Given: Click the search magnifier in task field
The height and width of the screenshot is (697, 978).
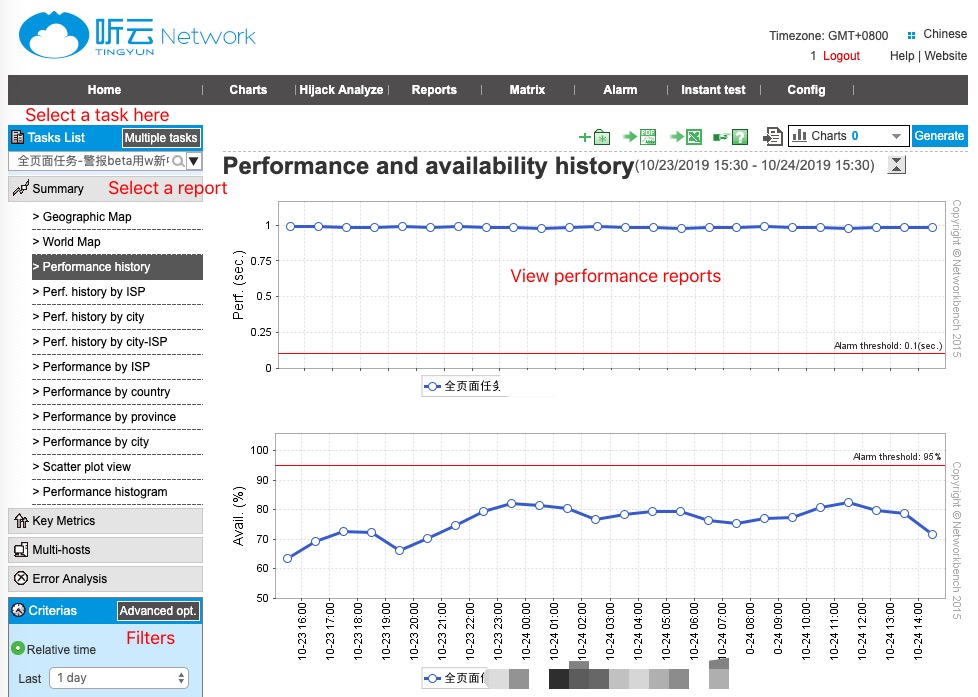Looking at the screenshot, I should (x=178, y=161).
